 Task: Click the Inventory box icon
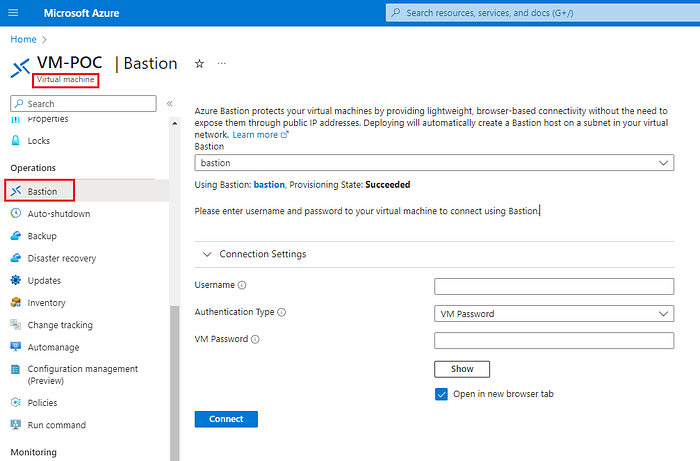pyautogui.click(x=16, y=303)
